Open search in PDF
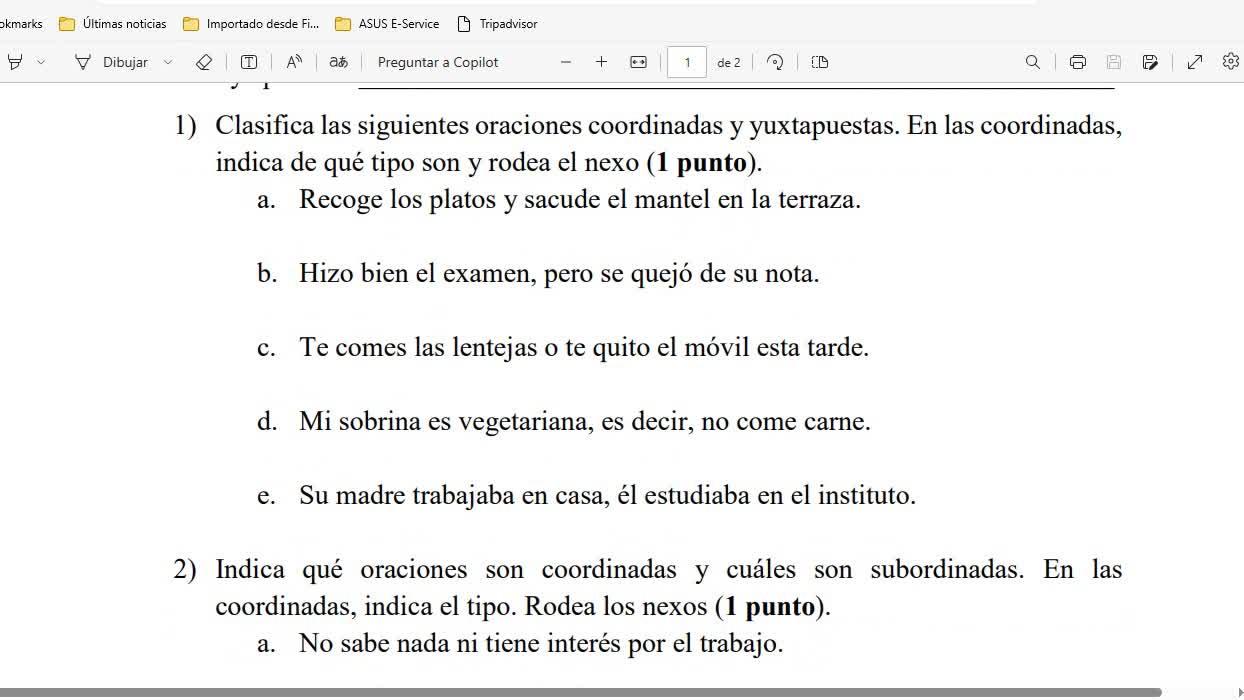Viewport: 1244px width, 700px height. point(1033,62)
